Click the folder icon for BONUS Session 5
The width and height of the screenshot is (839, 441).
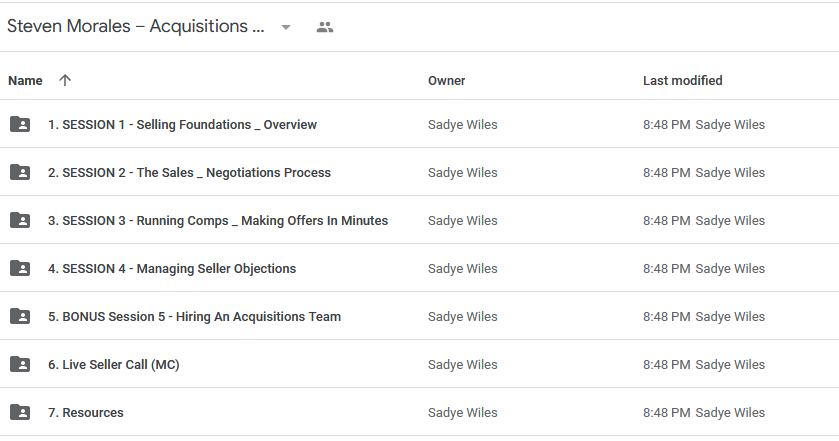pos(20,316)
